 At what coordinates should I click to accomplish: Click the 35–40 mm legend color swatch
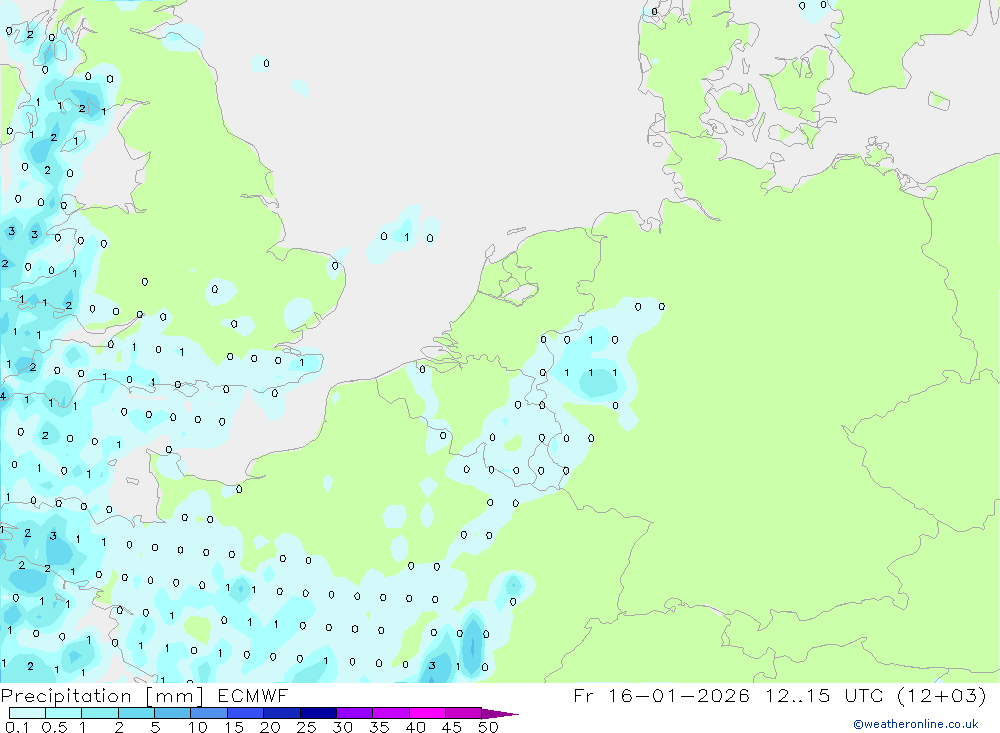pos(391,713)
